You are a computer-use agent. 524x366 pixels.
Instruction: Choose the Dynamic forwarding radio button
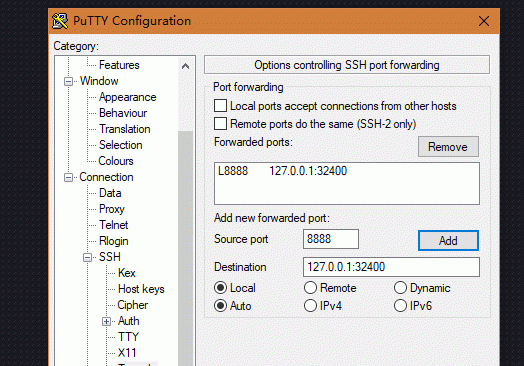pyautogui.click(x=400, y=288)
